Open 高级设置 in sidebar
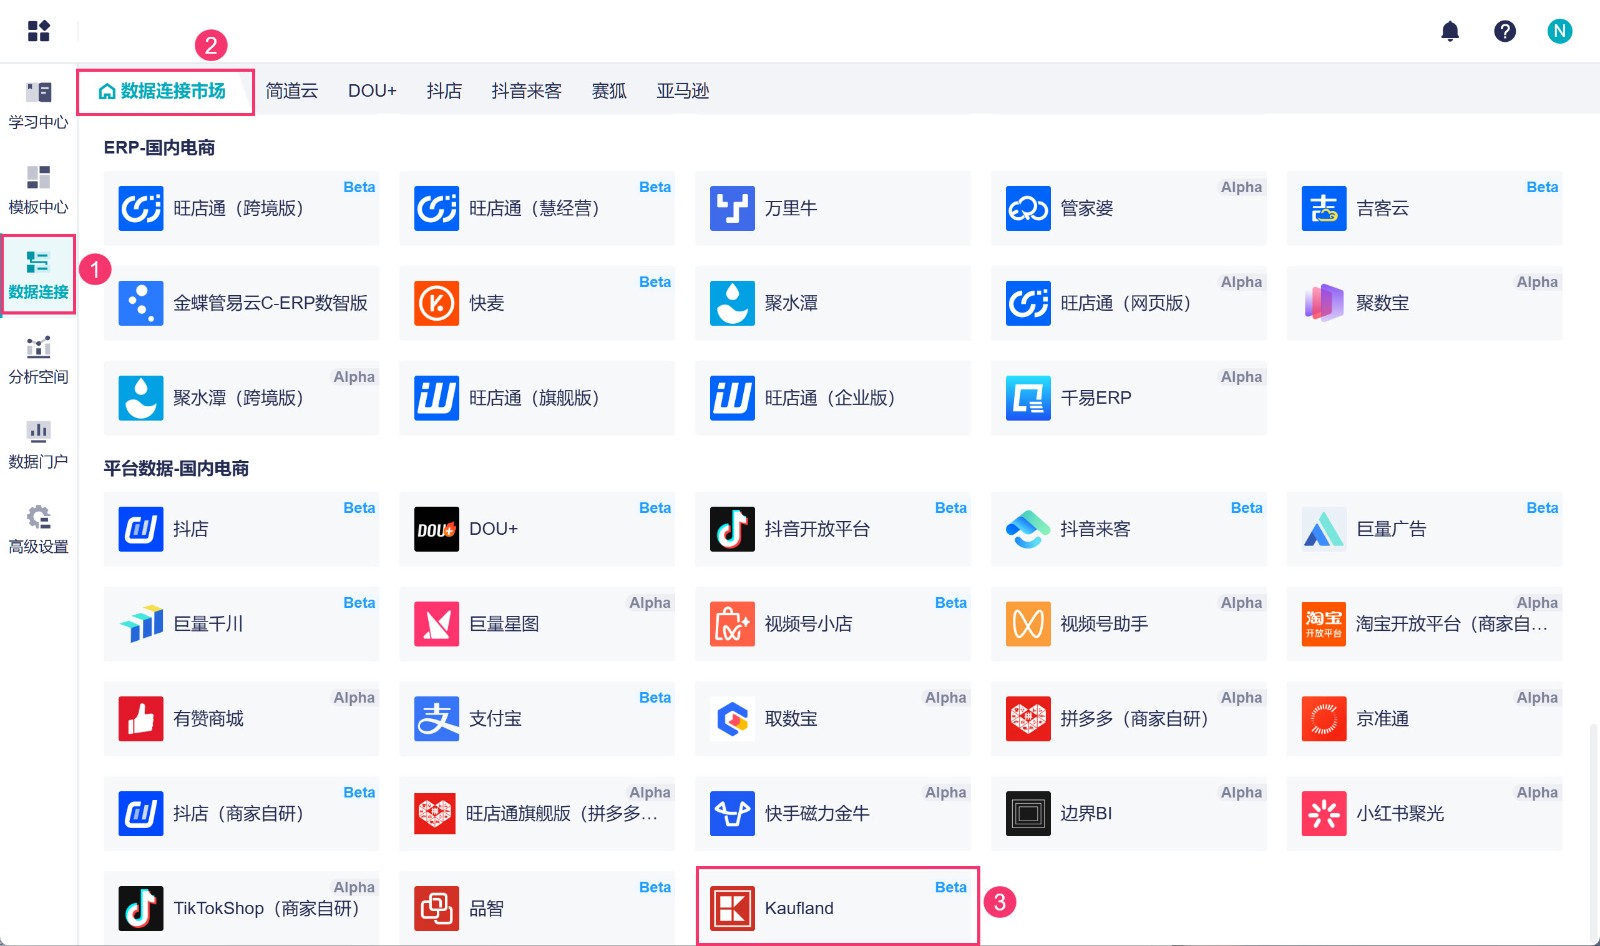The image size is (1600, 946). [x=38, y=531]
